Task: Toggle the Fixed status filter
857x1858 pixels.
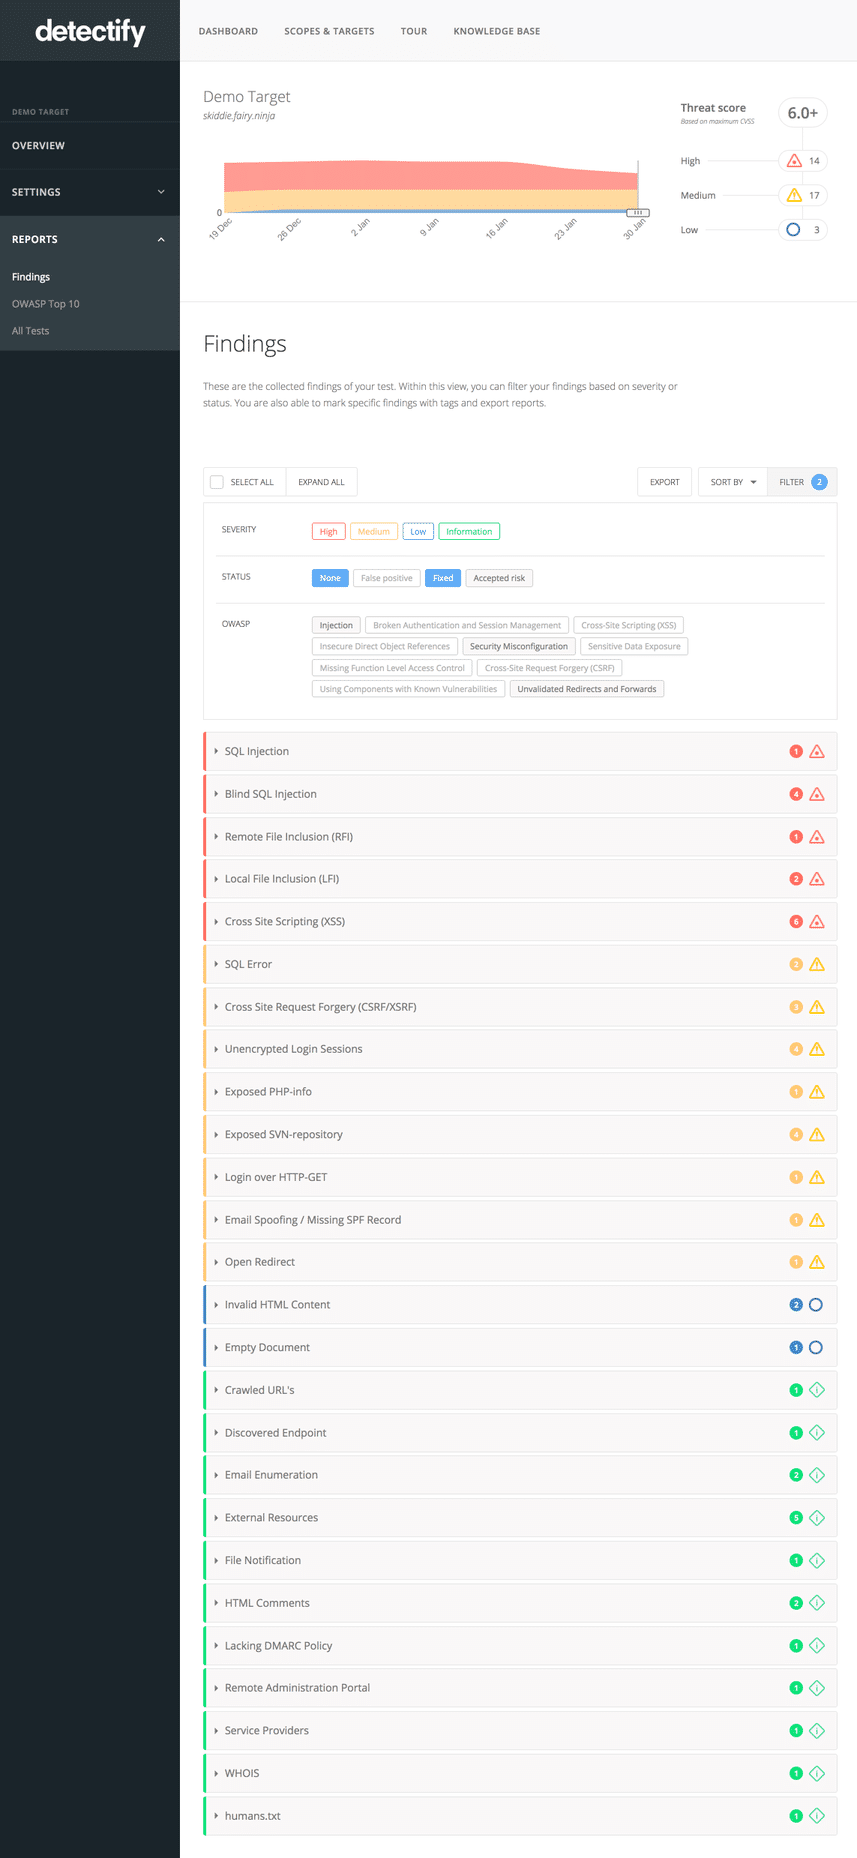Action: (x=443, y=578)
